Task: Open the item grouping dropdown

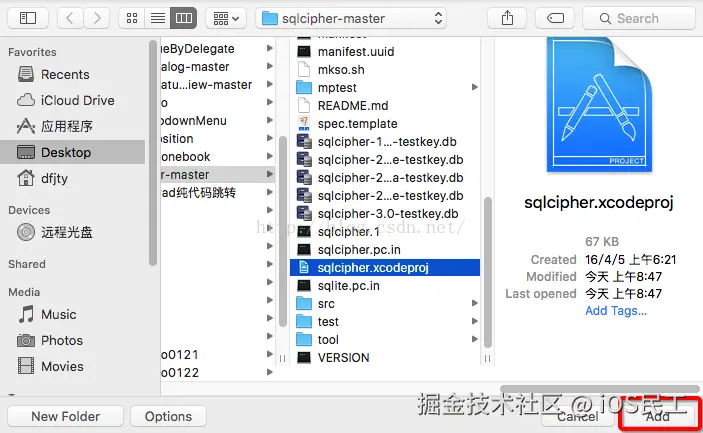Action: click(x=226, y=18)
